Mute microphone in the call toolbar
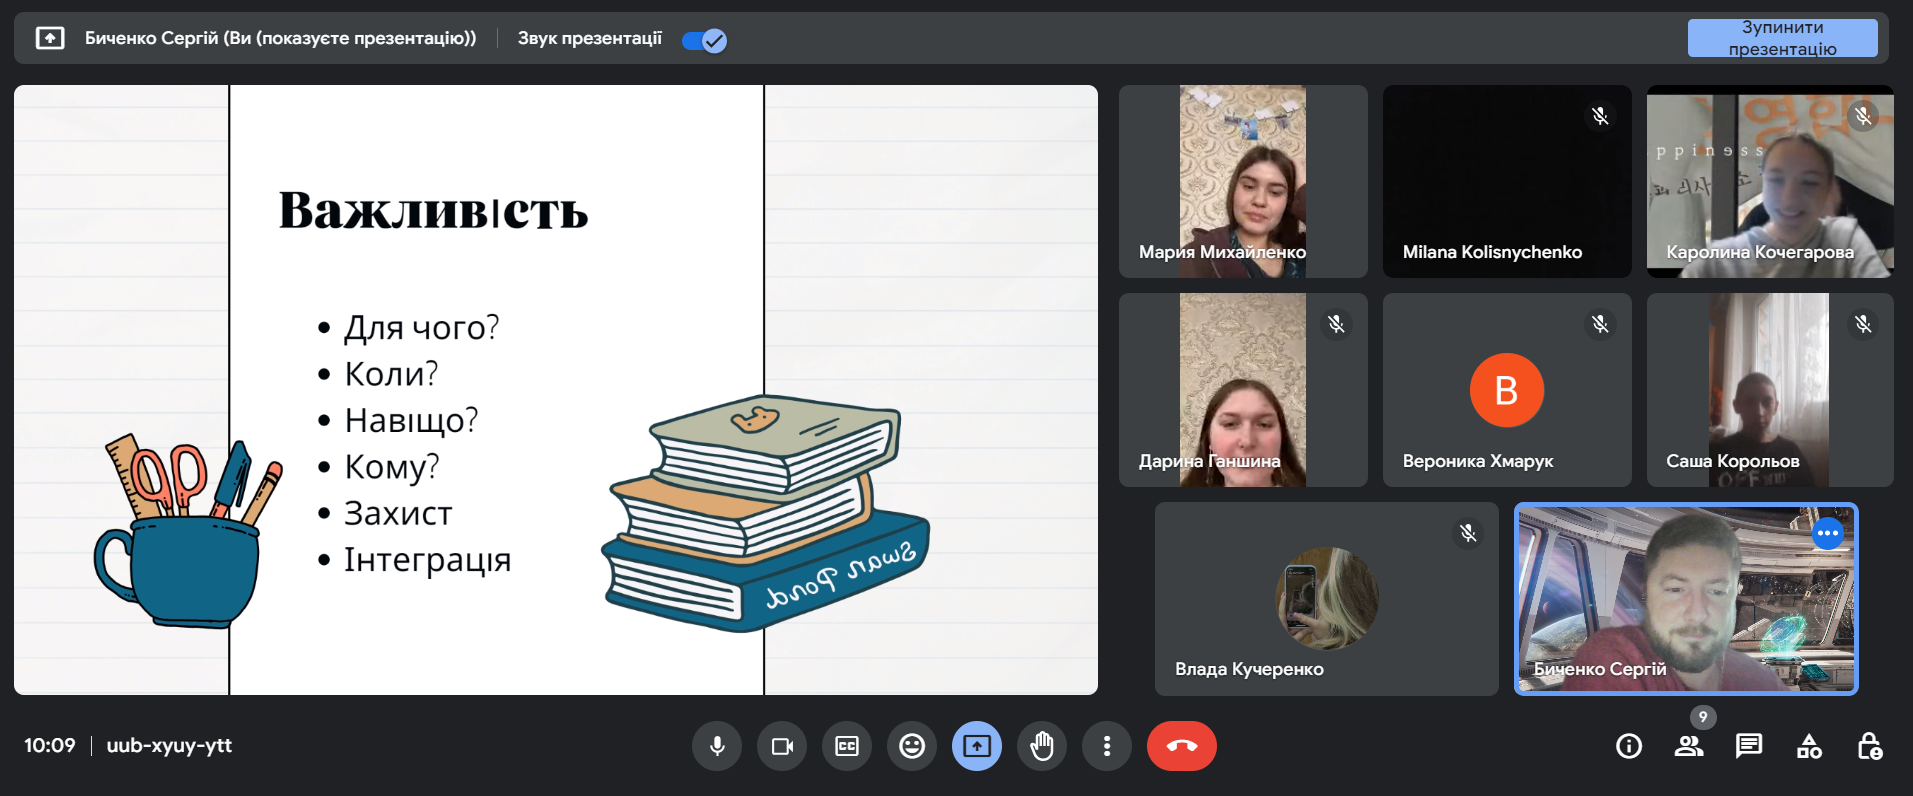The width and height of the screenshot is (1913, 796). [x=717, y=746]
